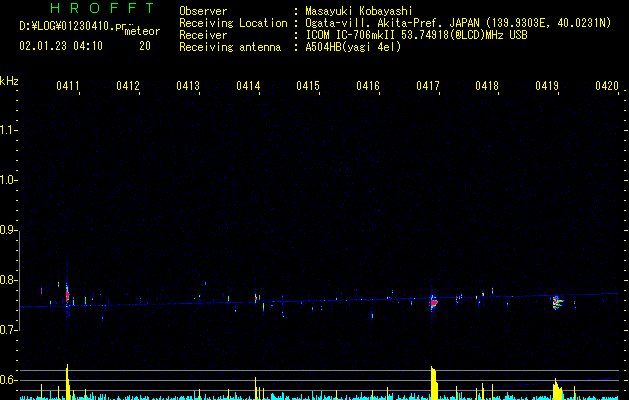The image size is (629, 400).
Task: Click the 0.9 kHz frequency label
Action: point(8,230)
